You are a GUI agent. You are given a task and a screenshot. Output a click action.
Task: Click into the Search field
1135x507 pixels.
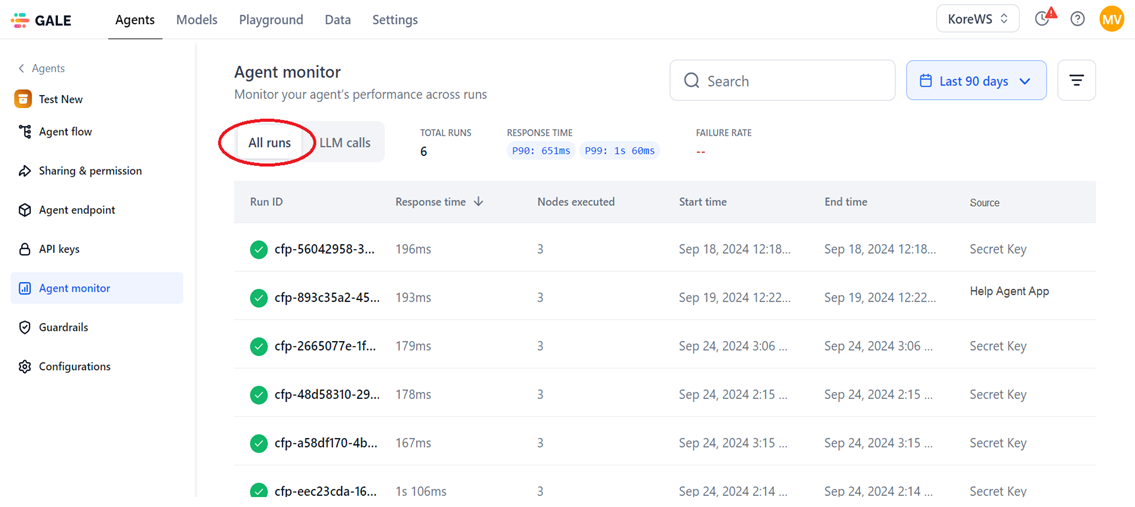point(782,80)
